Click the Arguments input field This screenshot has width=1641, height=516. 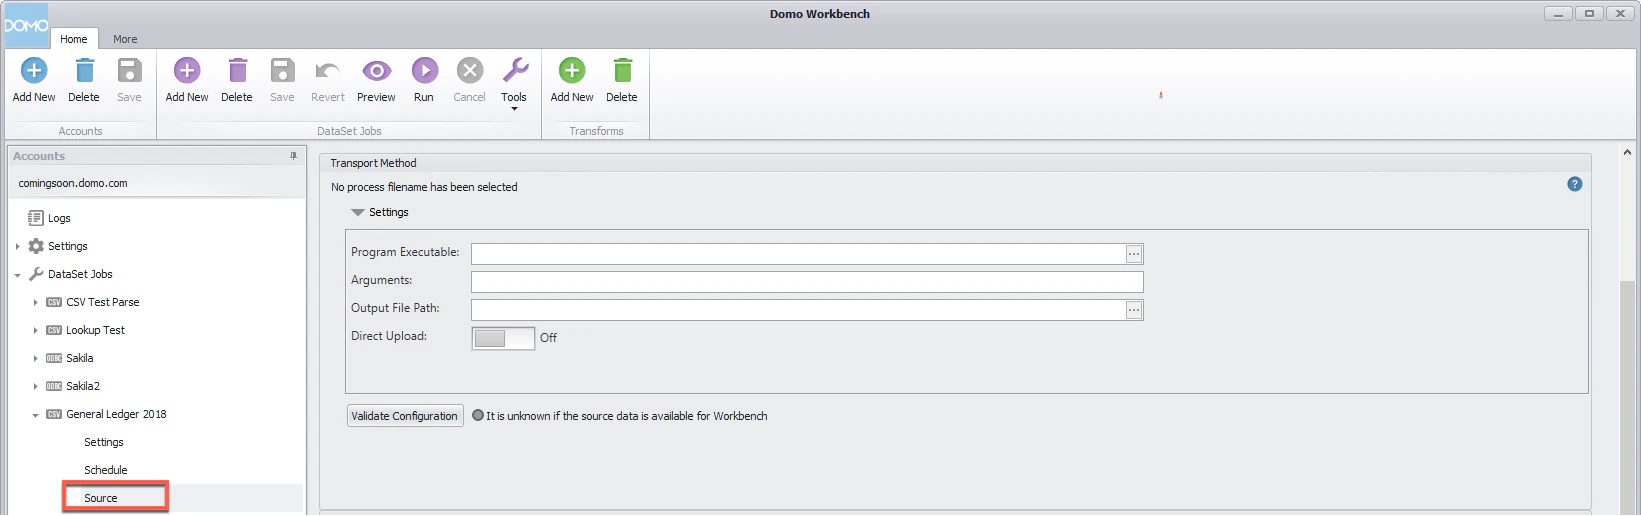(x=807, y=282)
